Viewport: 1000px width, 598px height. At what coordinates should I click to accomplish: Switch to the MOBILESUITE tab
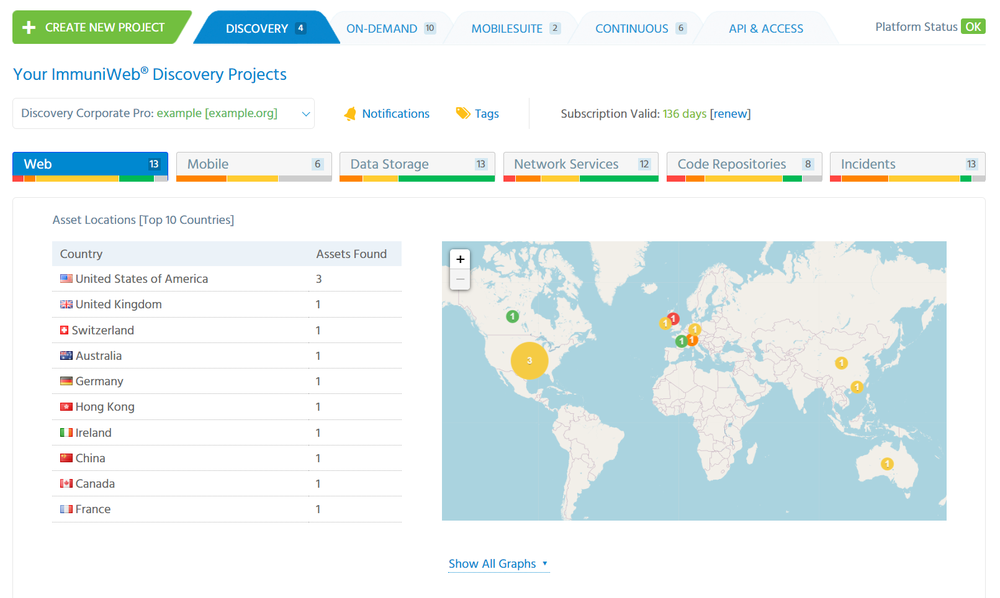point(509,28)
